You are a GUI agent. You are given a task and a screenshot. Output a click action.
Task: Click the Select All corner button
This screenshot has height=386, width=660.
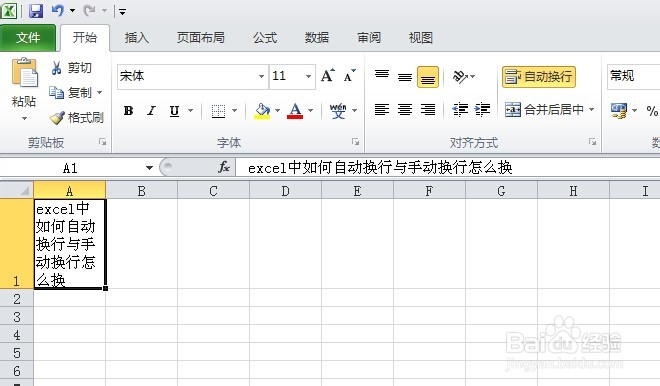[17, 190]
